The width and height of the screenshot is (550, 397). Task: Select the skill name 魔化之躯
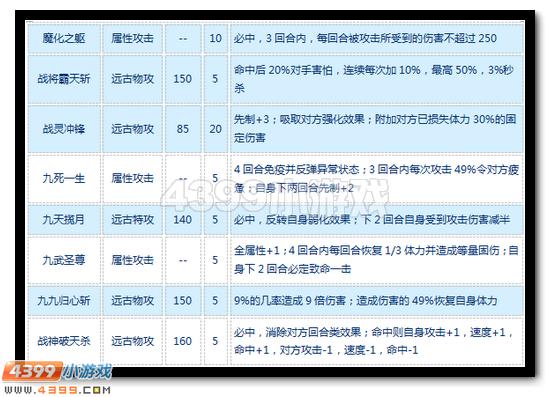click(x=64, y=38)
